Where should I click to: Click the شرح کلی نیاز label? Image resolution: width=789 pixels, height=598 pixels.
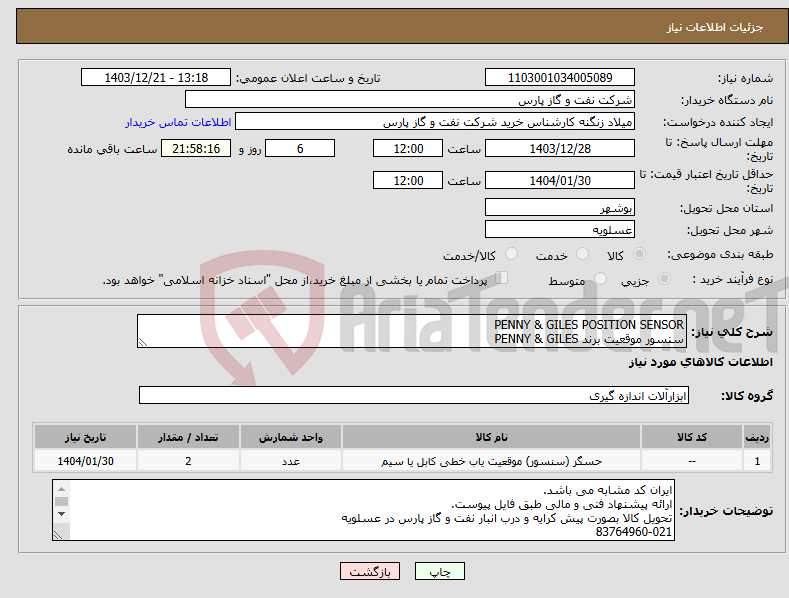[x=732, y=332]
